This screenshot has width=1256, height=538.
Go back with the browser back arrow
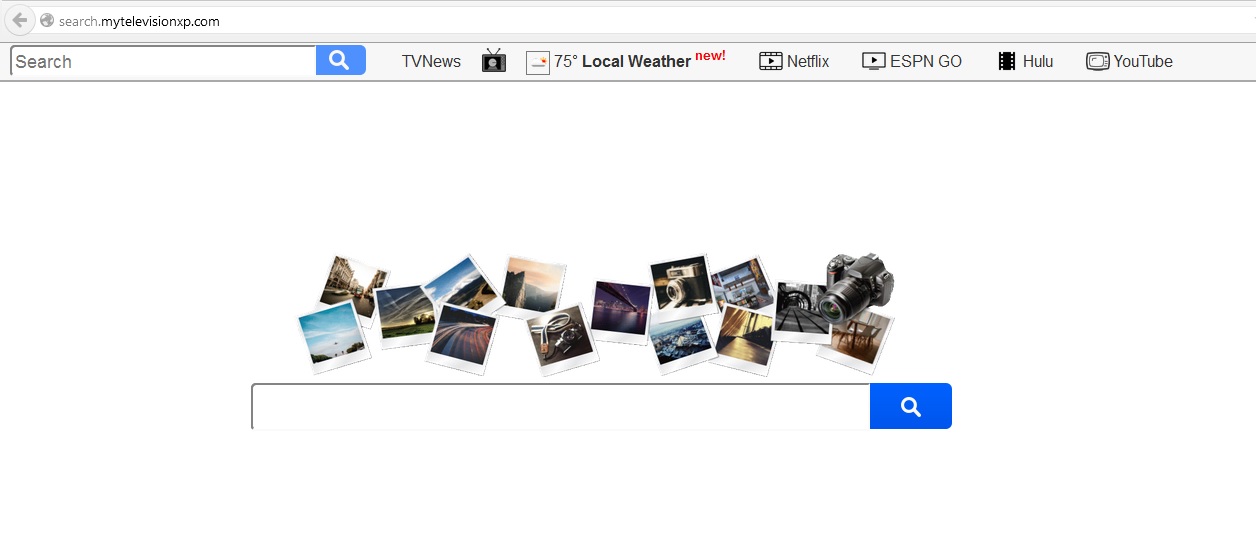click(20, 20)
